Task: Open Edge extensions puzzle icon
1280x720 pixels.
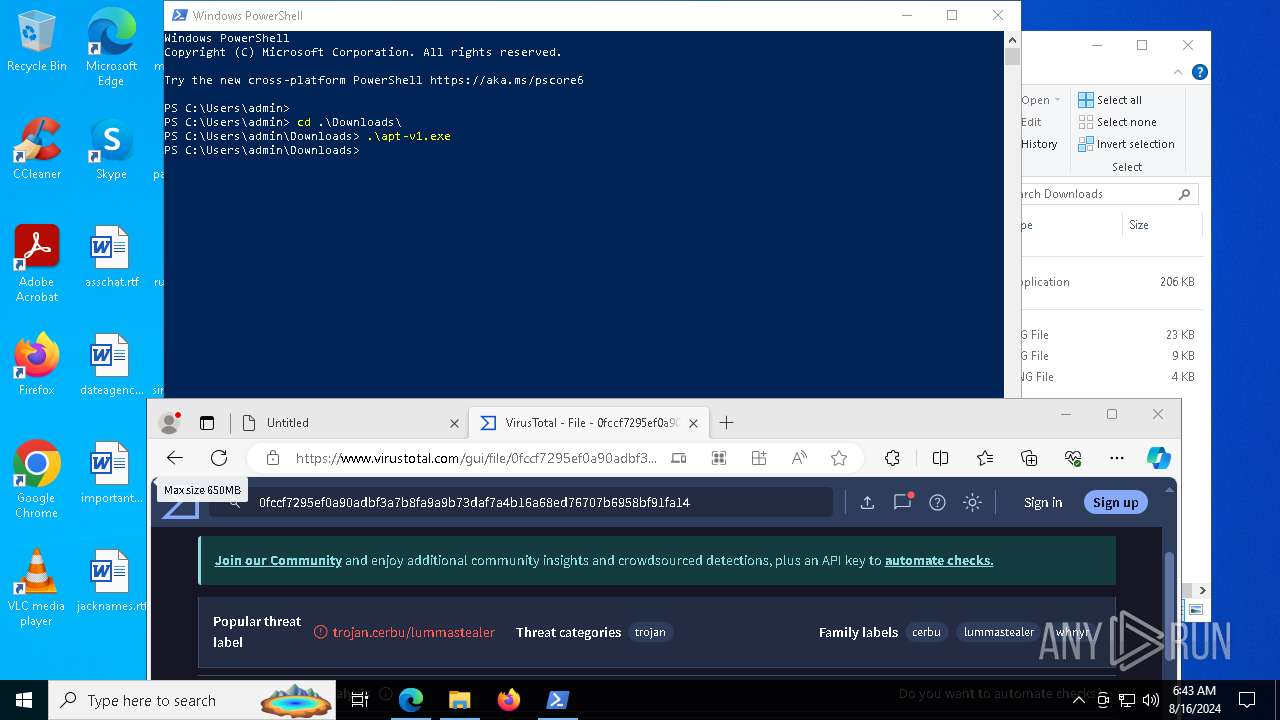Action: 892,458
